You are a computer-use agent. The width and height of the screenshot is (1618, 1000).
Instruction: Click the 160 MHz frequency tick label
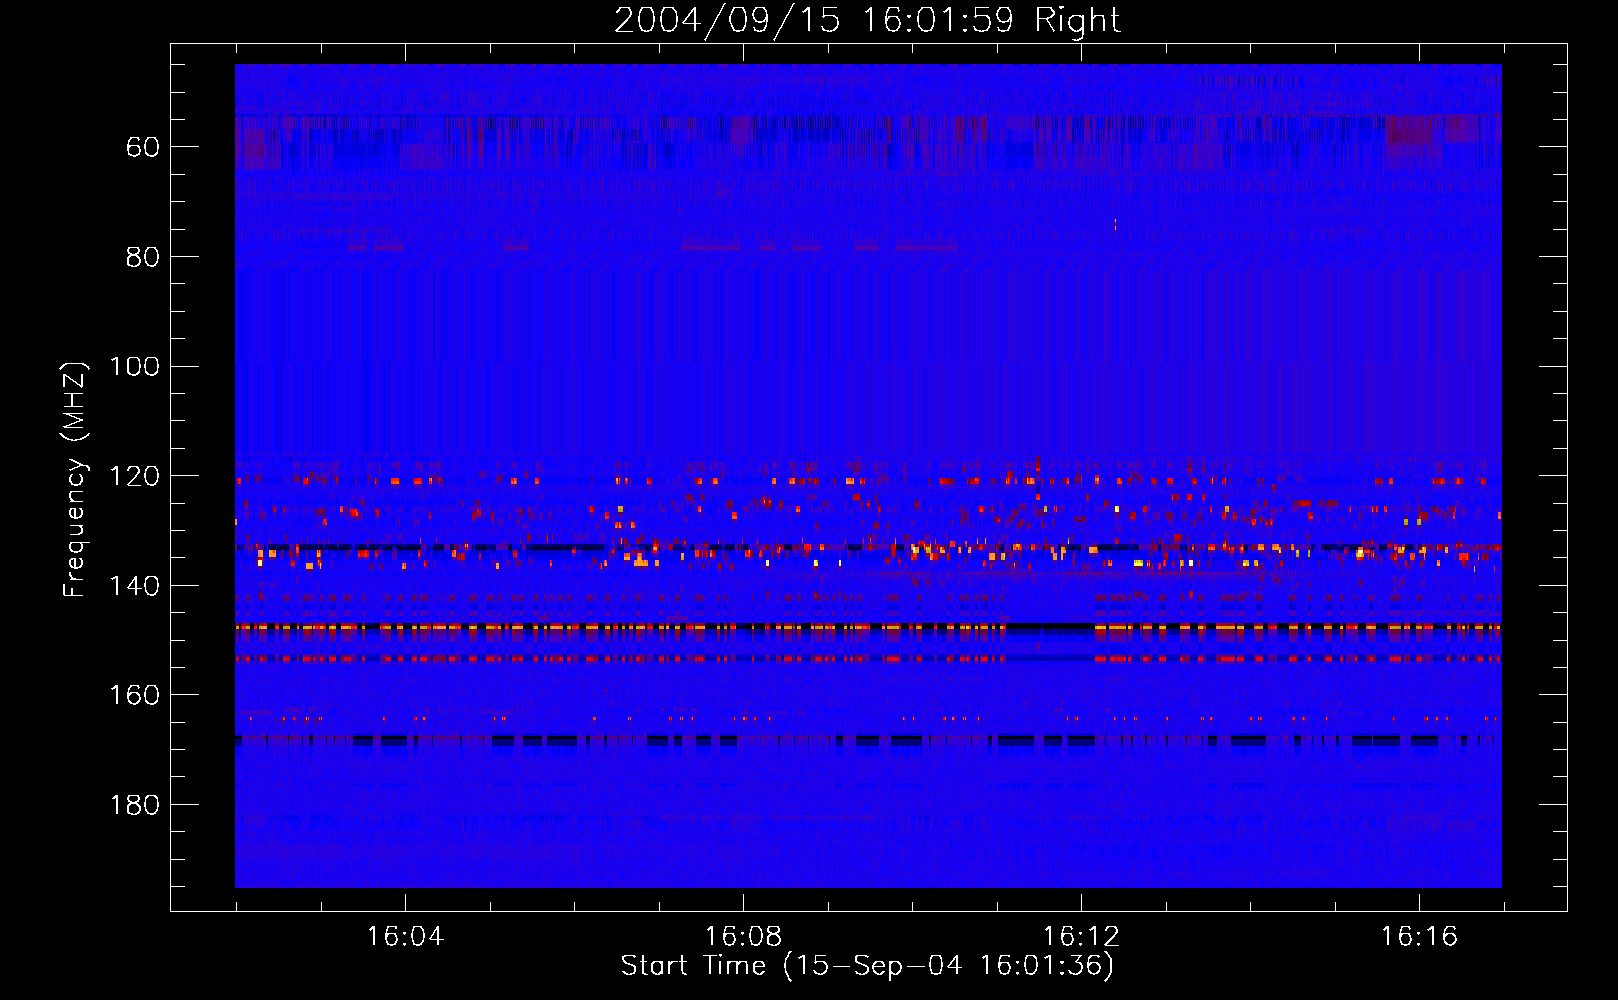click(x=134, y=695)
